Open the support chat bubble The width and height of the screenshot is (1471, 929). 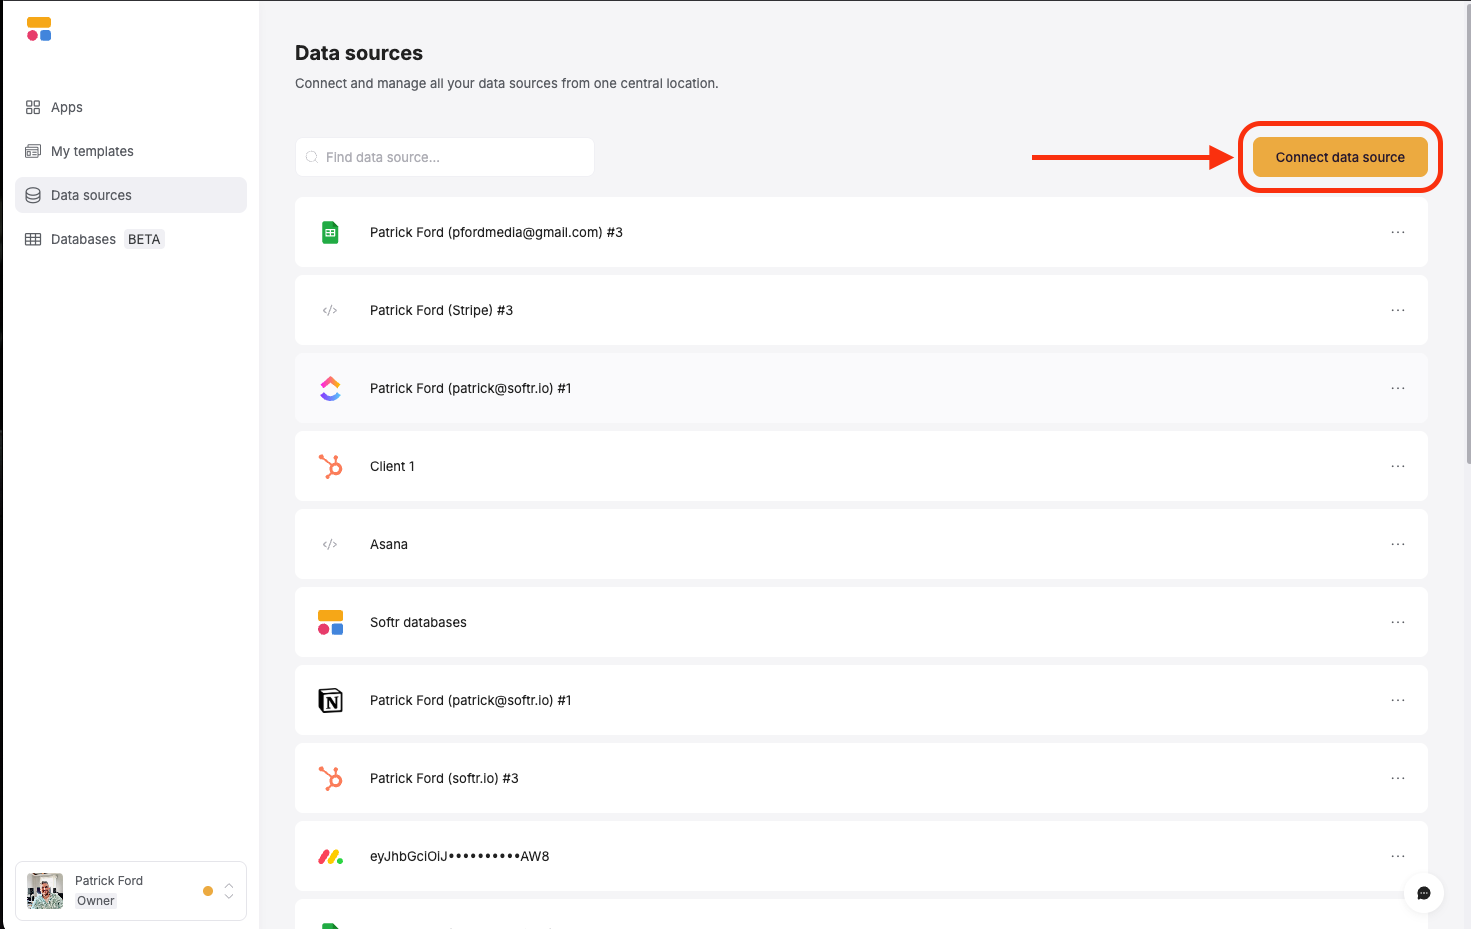(1423, 894)
